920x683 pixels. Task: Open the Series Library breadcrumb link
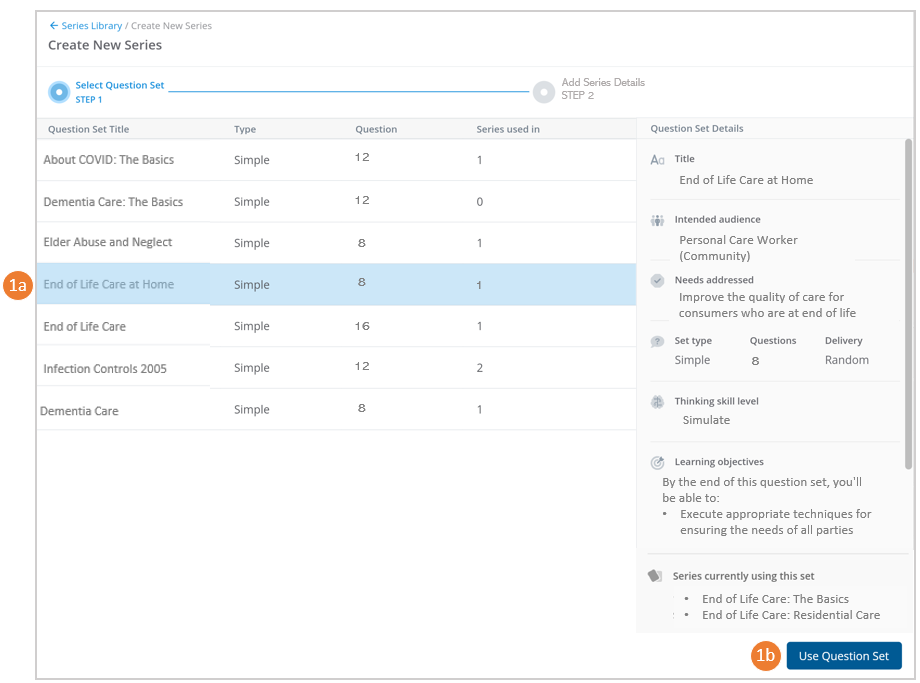[91, 26]
